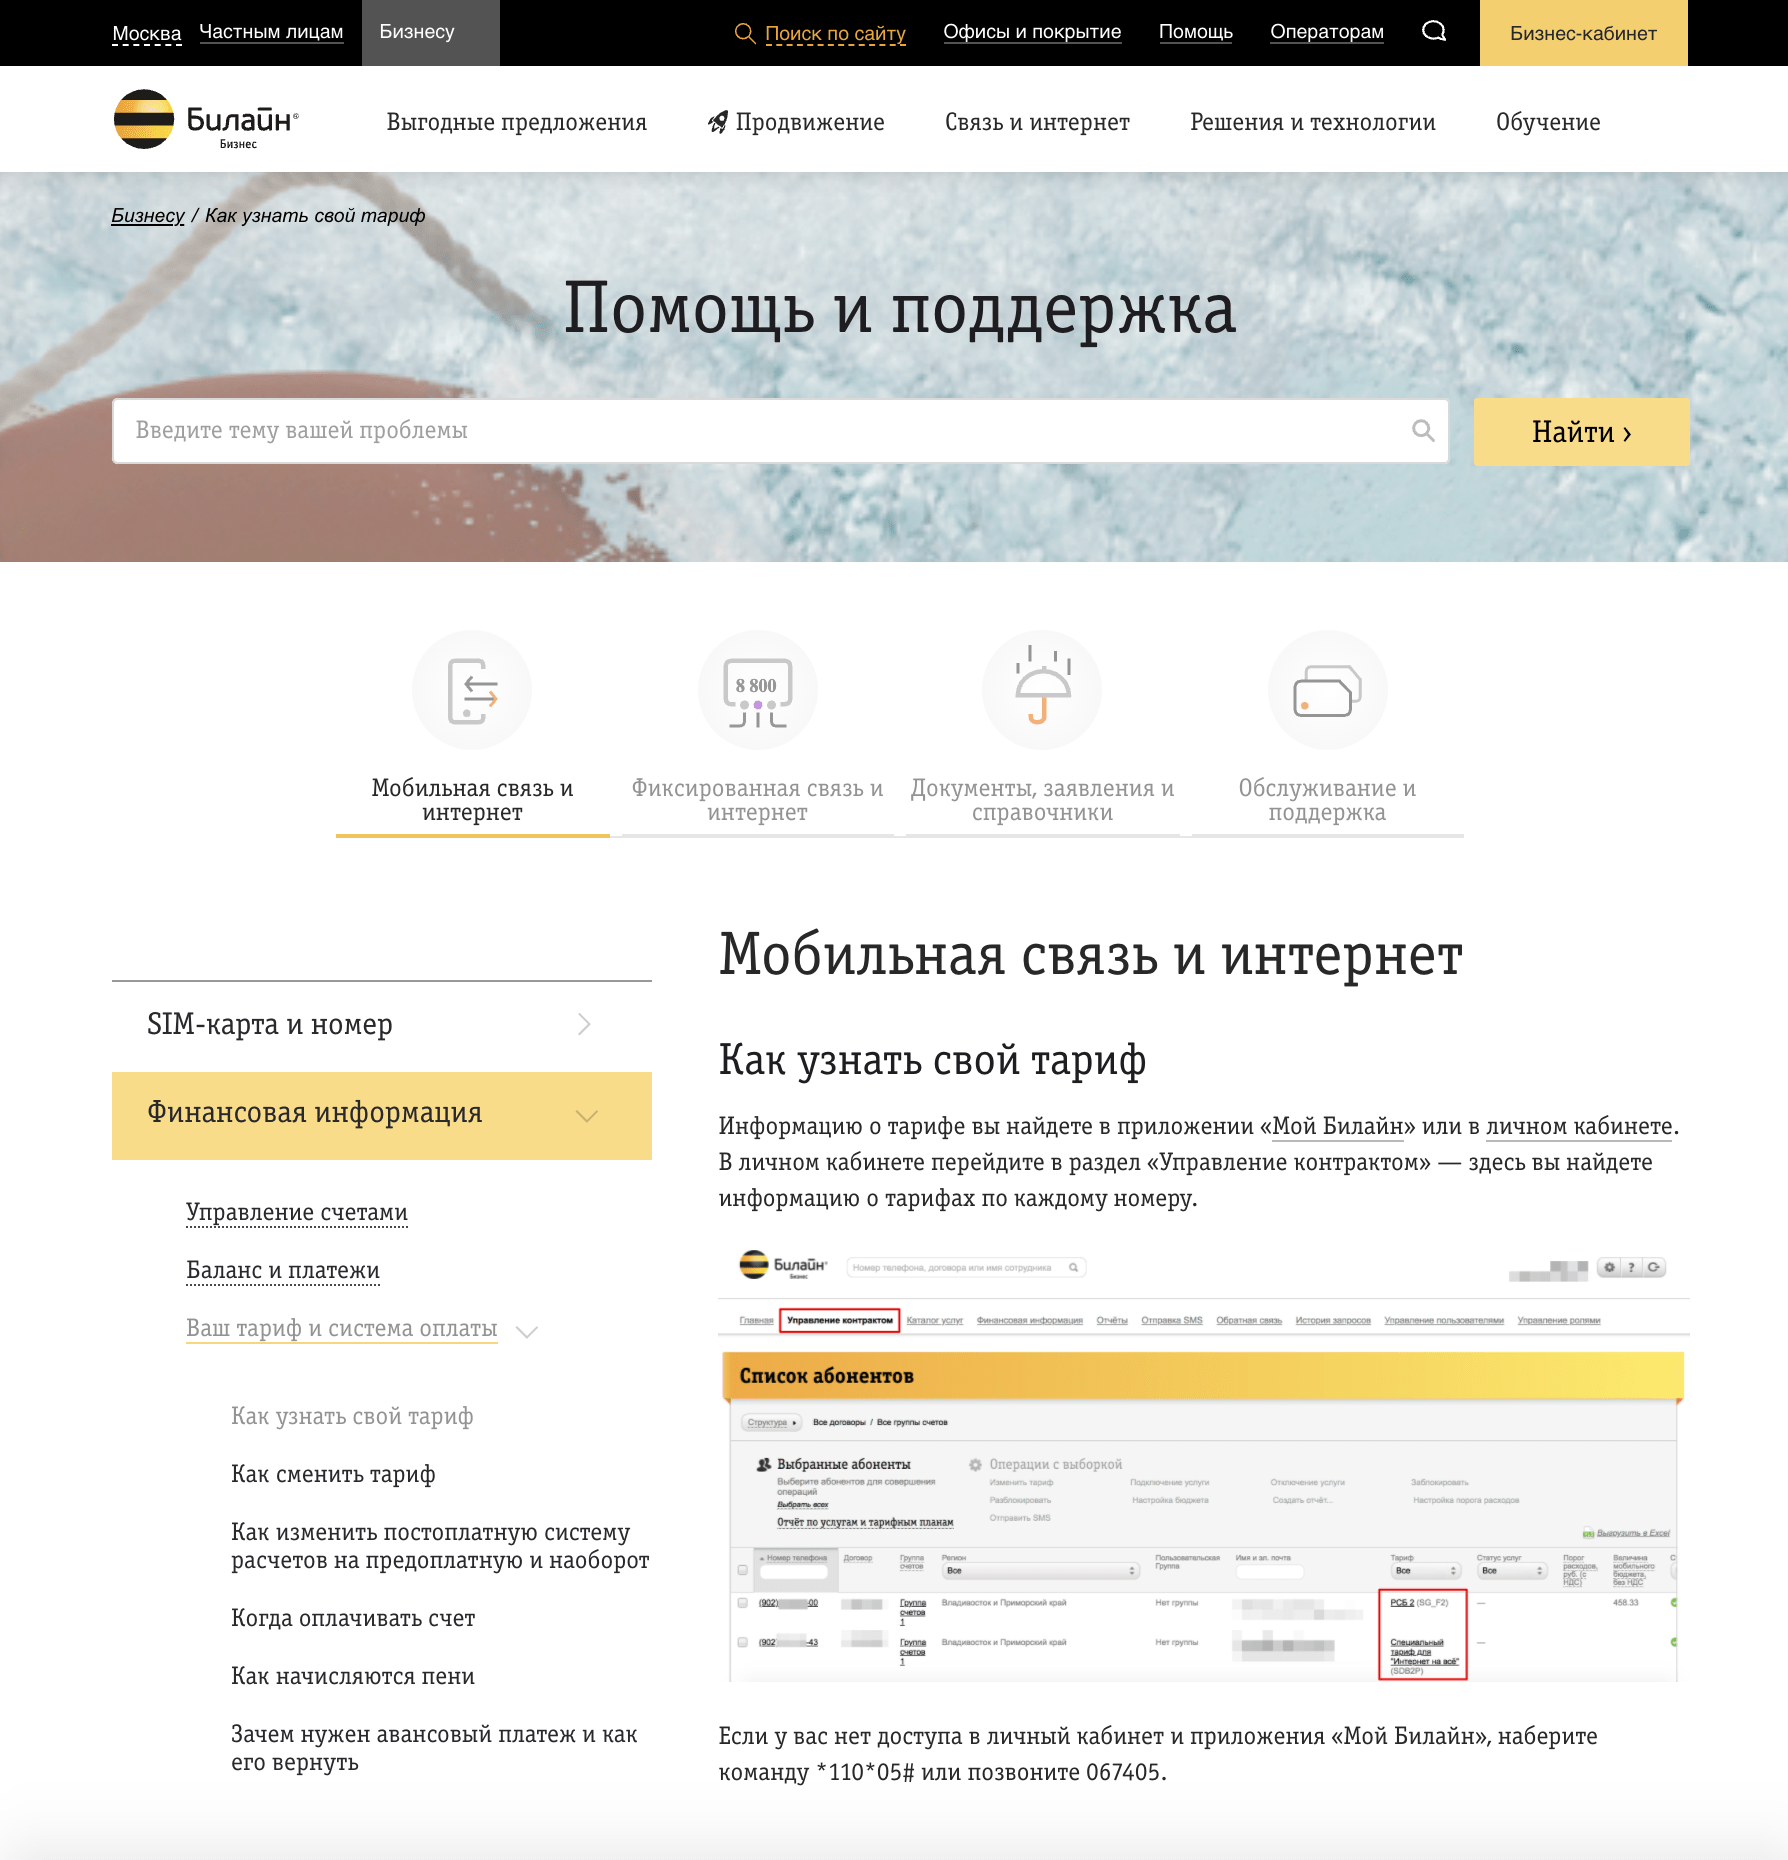The image size is (1788, 1860).
Task: Select the phone-with-arrows mobile connectivity icon
Action: point(472,689)
